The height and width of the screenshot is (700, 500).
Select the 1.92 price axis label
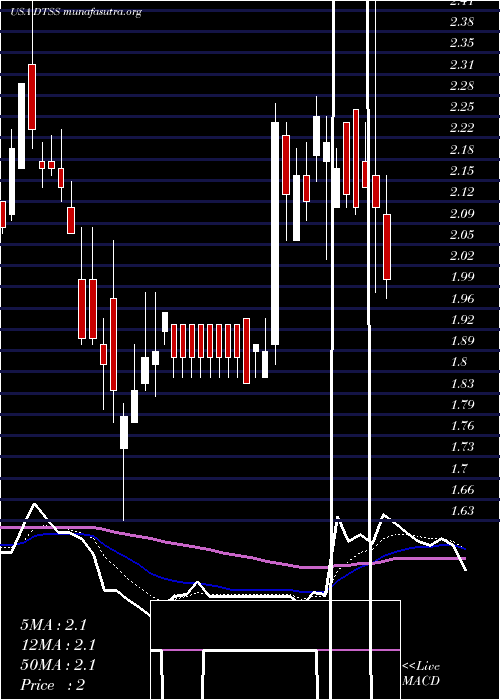(x=462, y=319)
